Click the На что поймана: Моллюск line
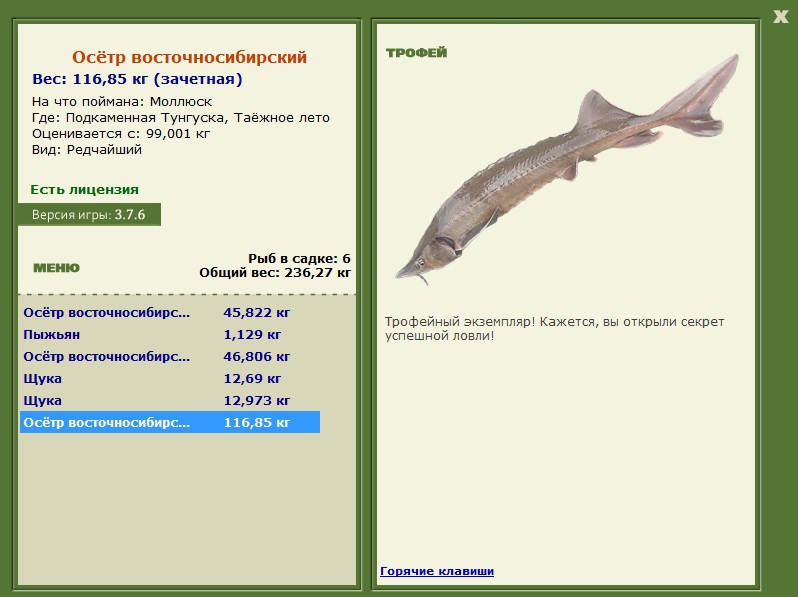The height and width of the screenshot is (597, 798). pos(122,102)
